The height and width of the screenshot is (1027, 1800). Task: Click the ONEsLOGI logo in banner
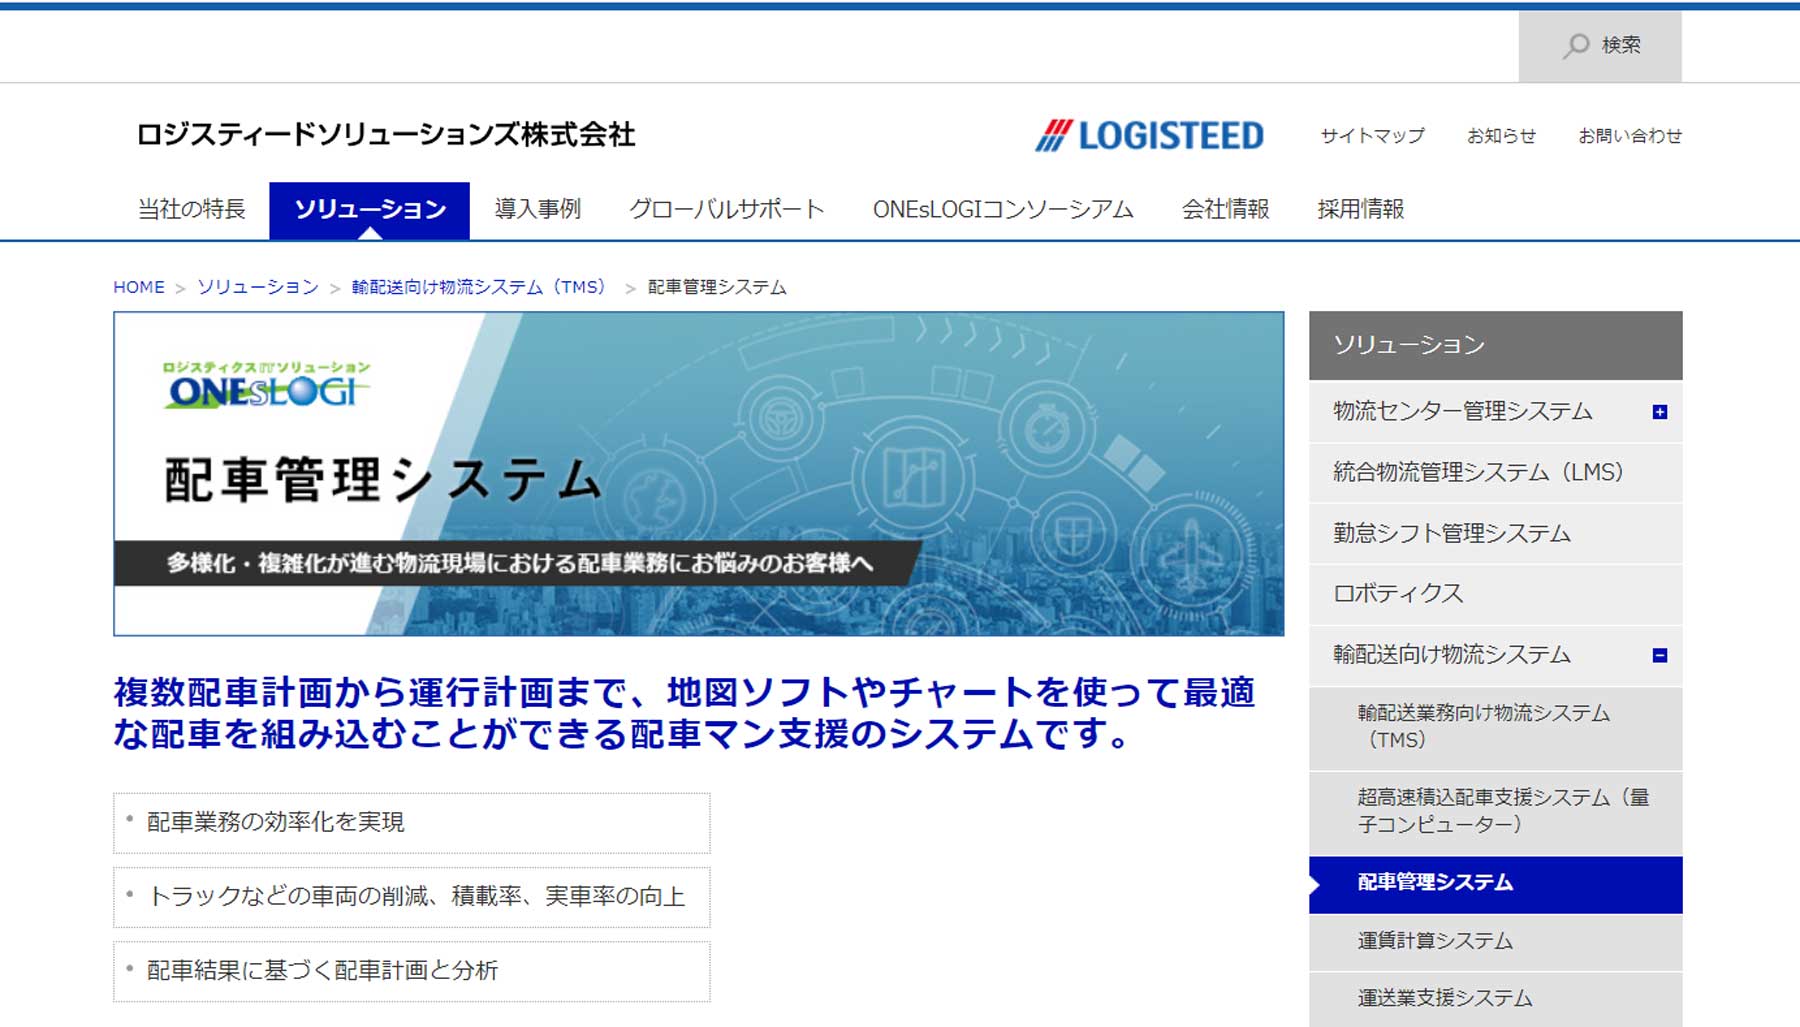pos(266,385)
